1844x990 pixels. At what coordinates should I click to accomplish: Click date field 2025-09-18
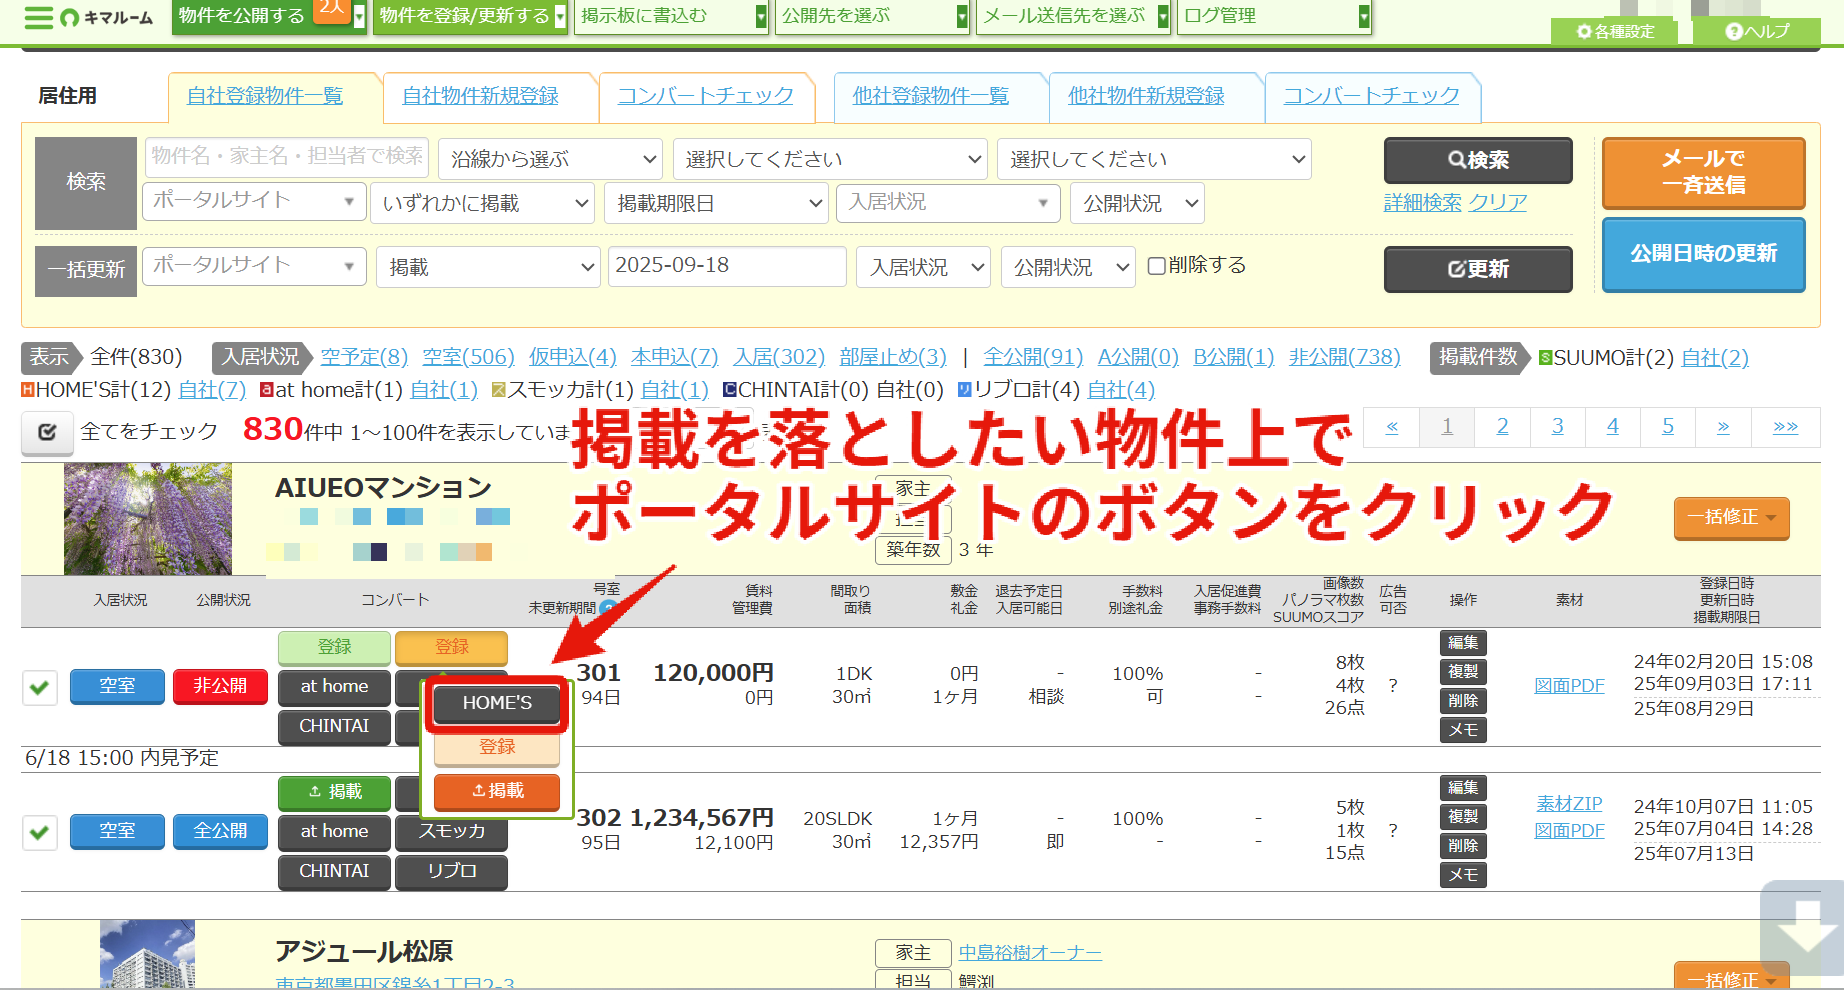727,266
